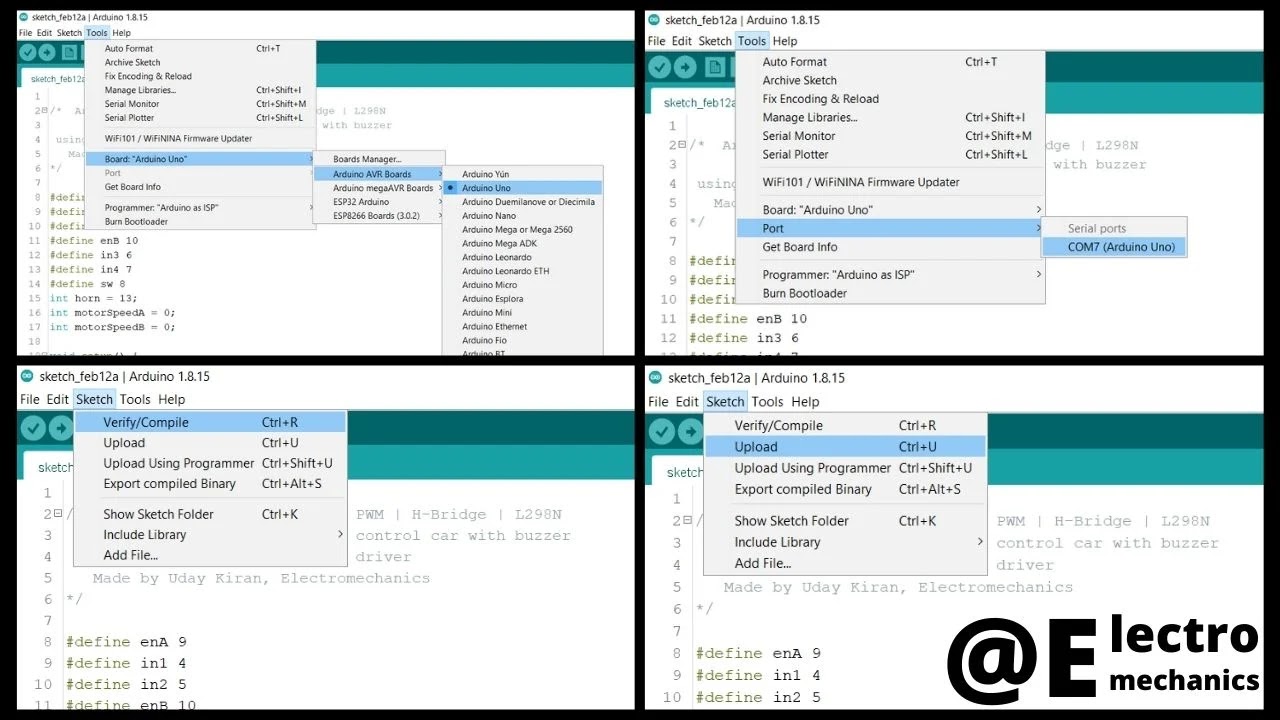Select Arduino Ethernet board

pos(494,326)
